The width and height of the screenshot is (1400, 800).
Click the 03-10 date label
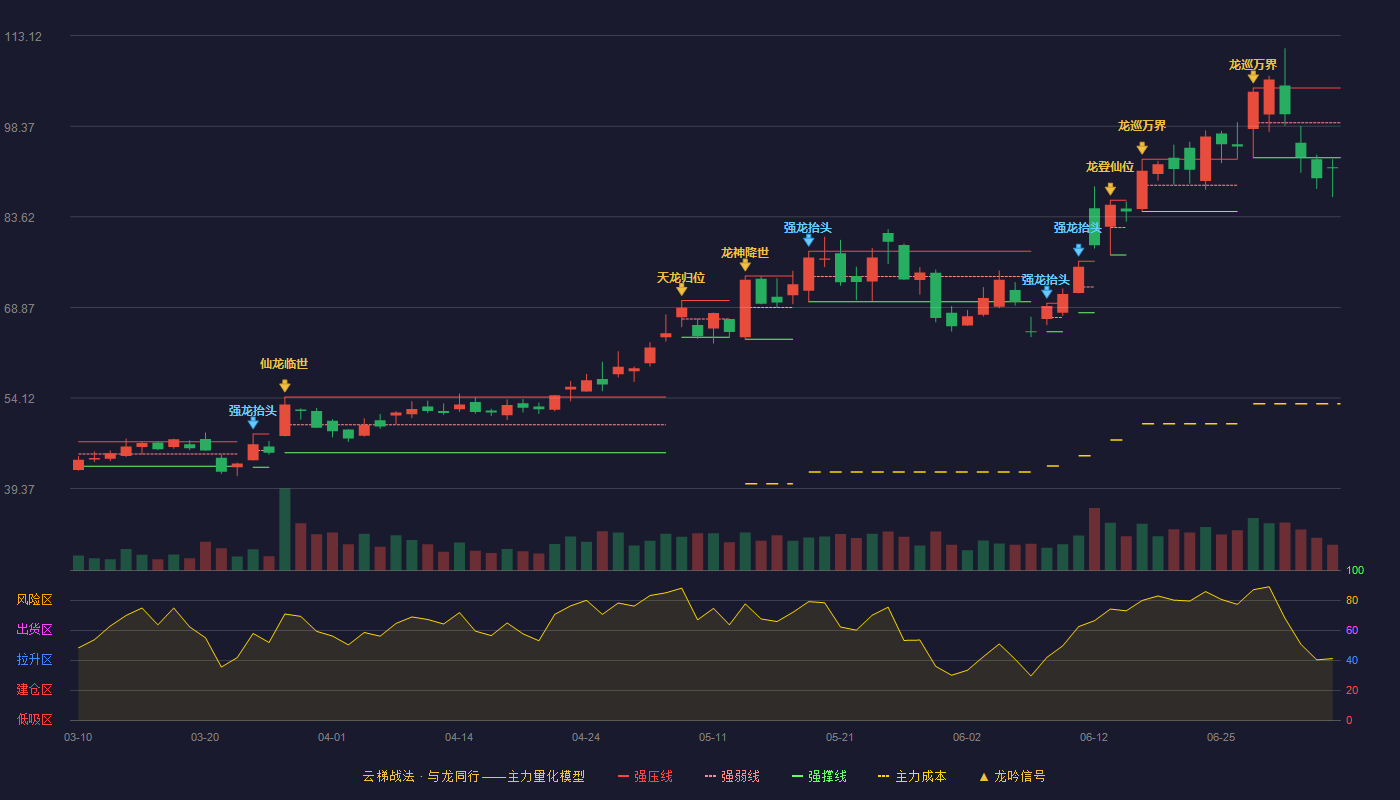tap(78, 737)
